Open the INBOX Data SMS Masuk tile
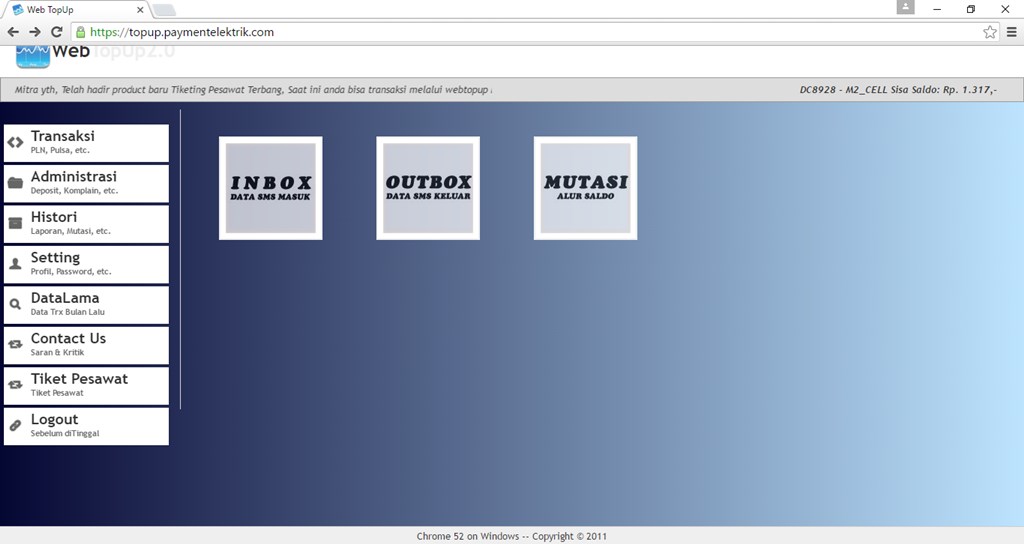 270,188
